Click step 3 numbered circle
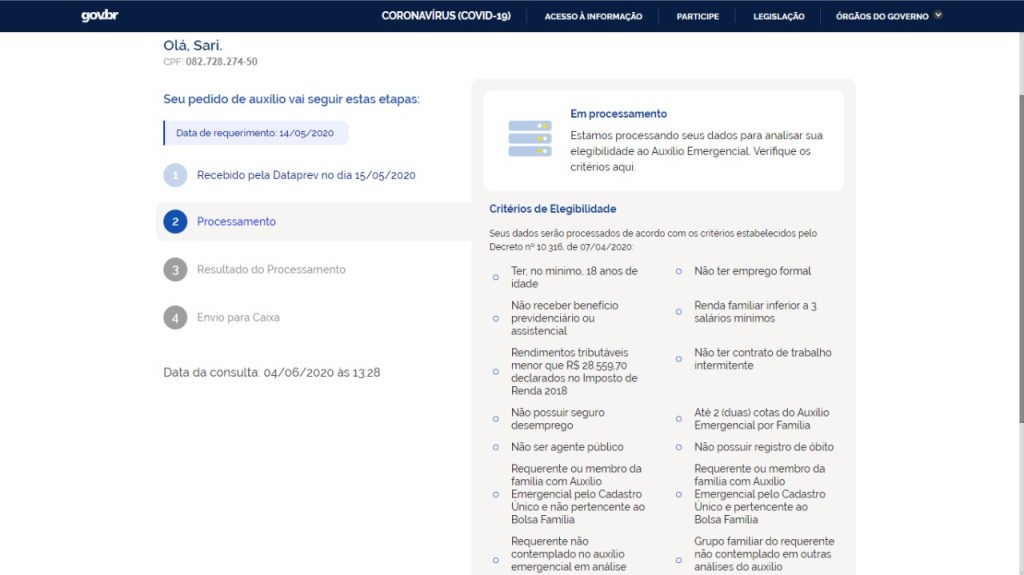The image size is (1024, 575). pos(175,270)
